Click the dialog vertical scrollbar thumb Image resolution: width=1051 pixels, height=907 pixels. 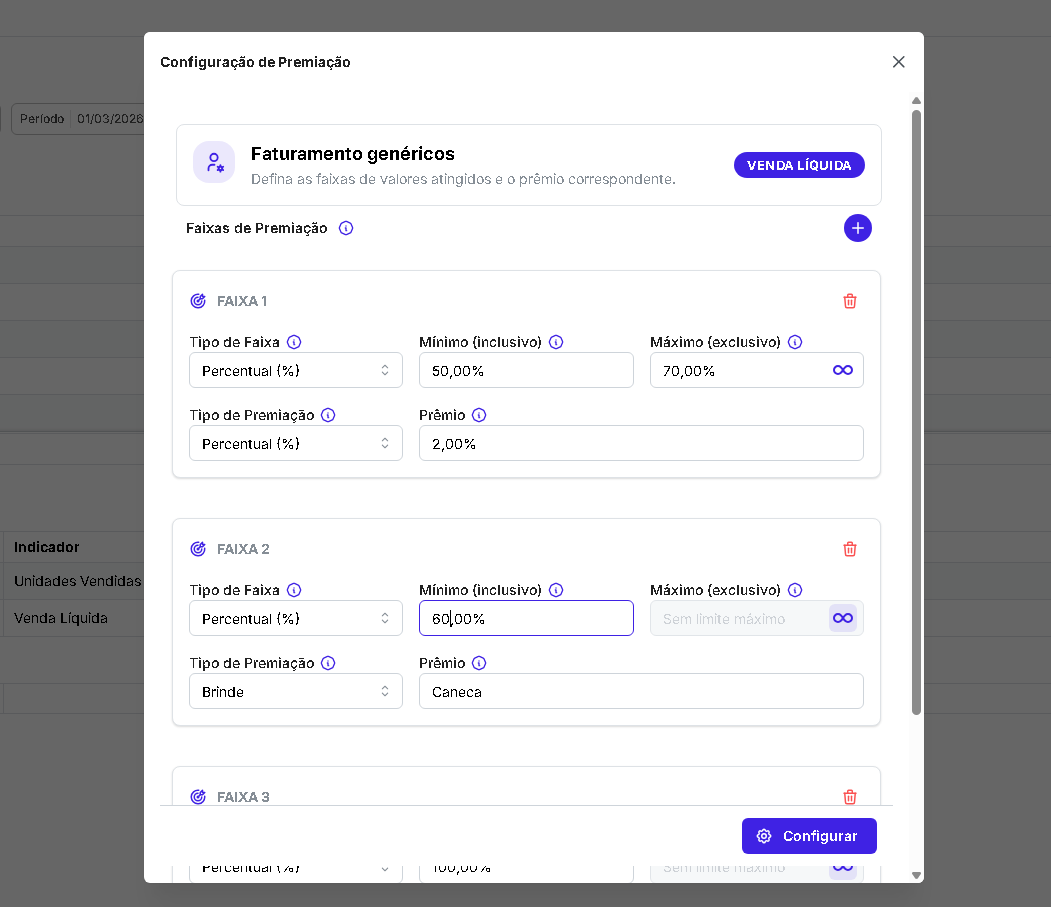[x=916, y=412]
